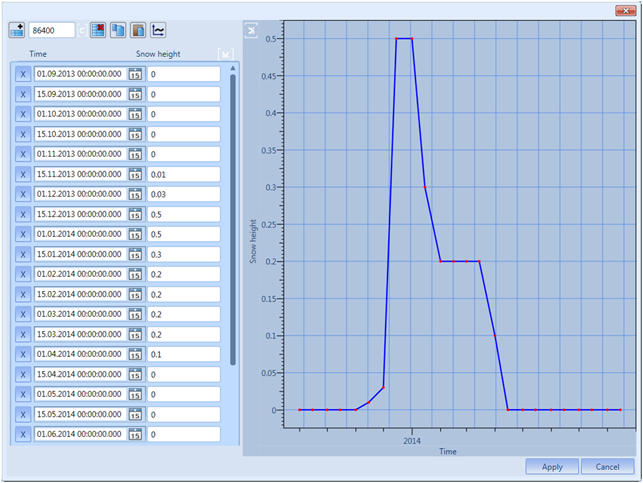This screenshot has height=483, width=643.
Task: Edit snow height value 0.01
Action: click(184, 174)
